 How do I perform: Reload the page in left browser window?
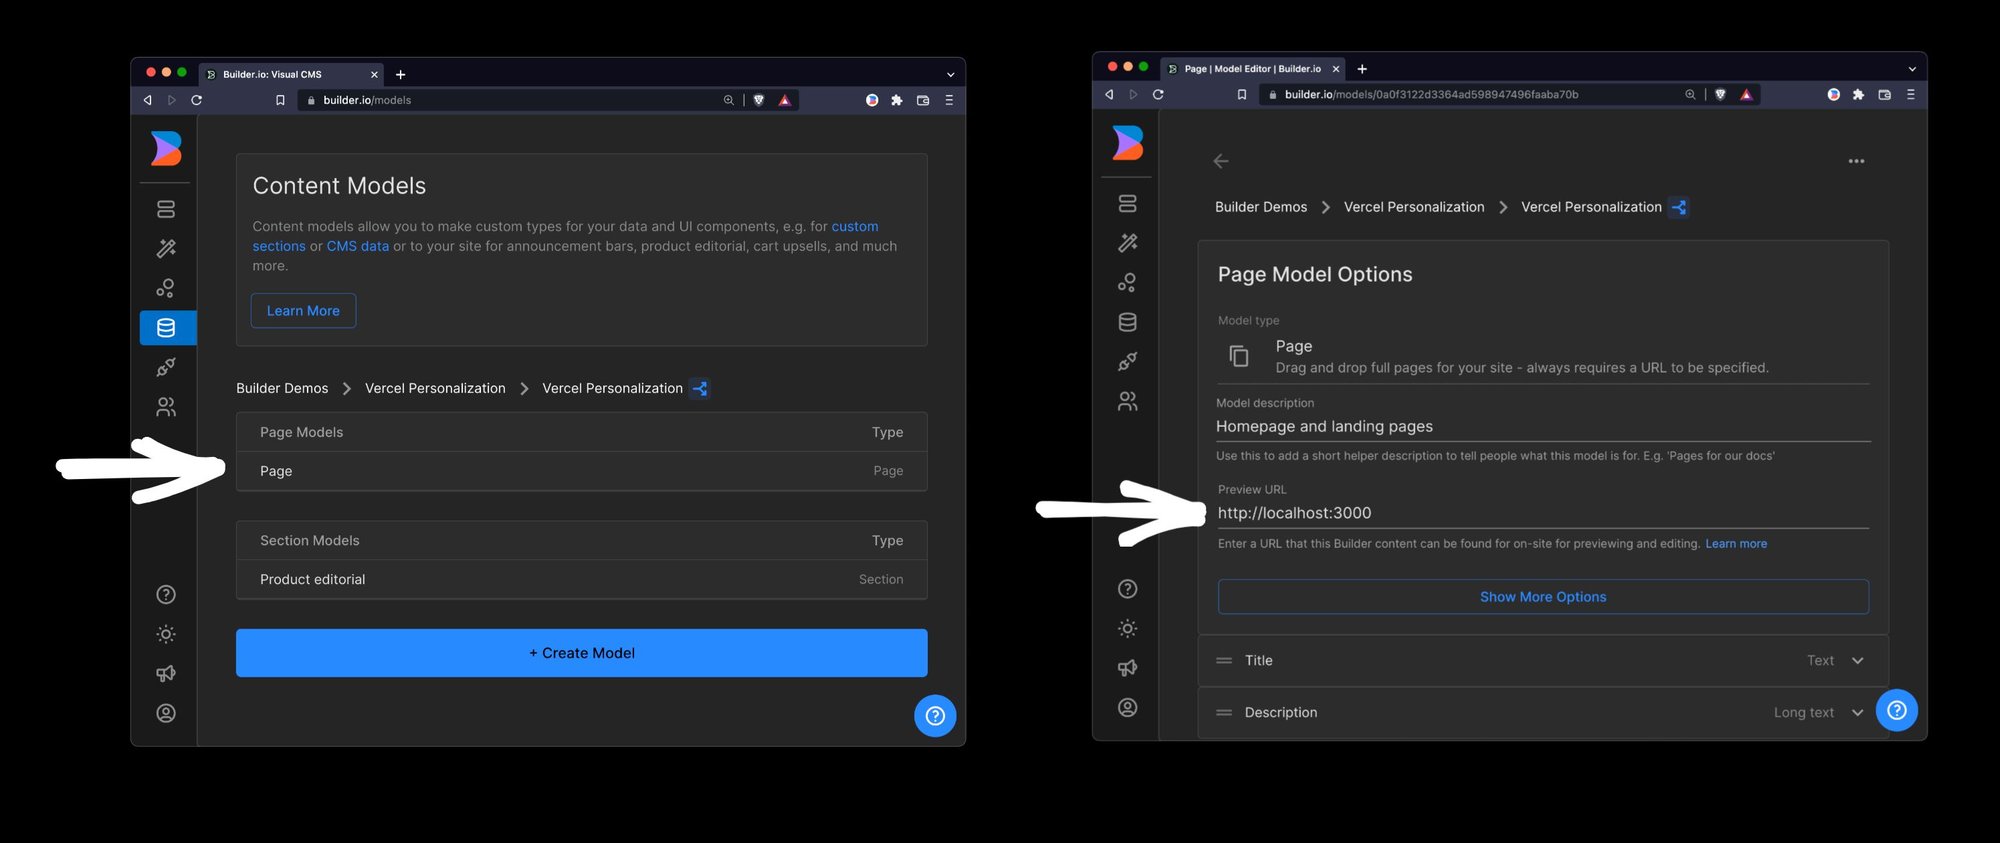click(x=197, y=100)
